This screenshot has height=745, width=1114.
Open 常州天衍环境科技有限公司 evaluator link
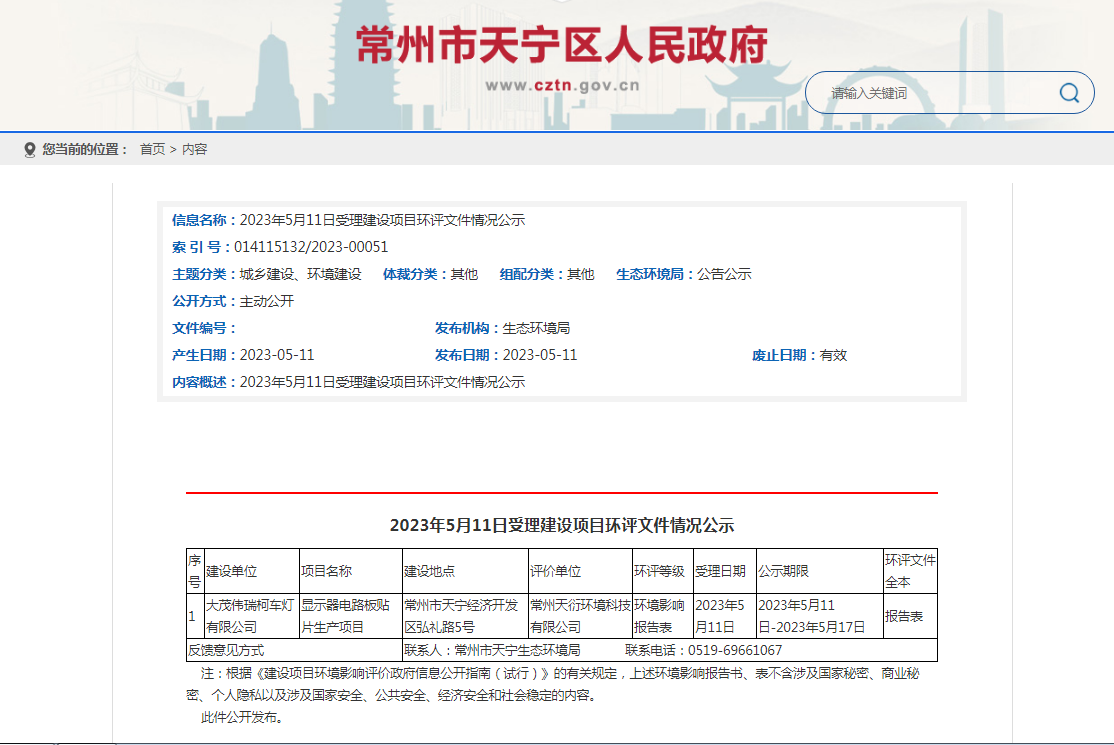(x=579, y=616)
